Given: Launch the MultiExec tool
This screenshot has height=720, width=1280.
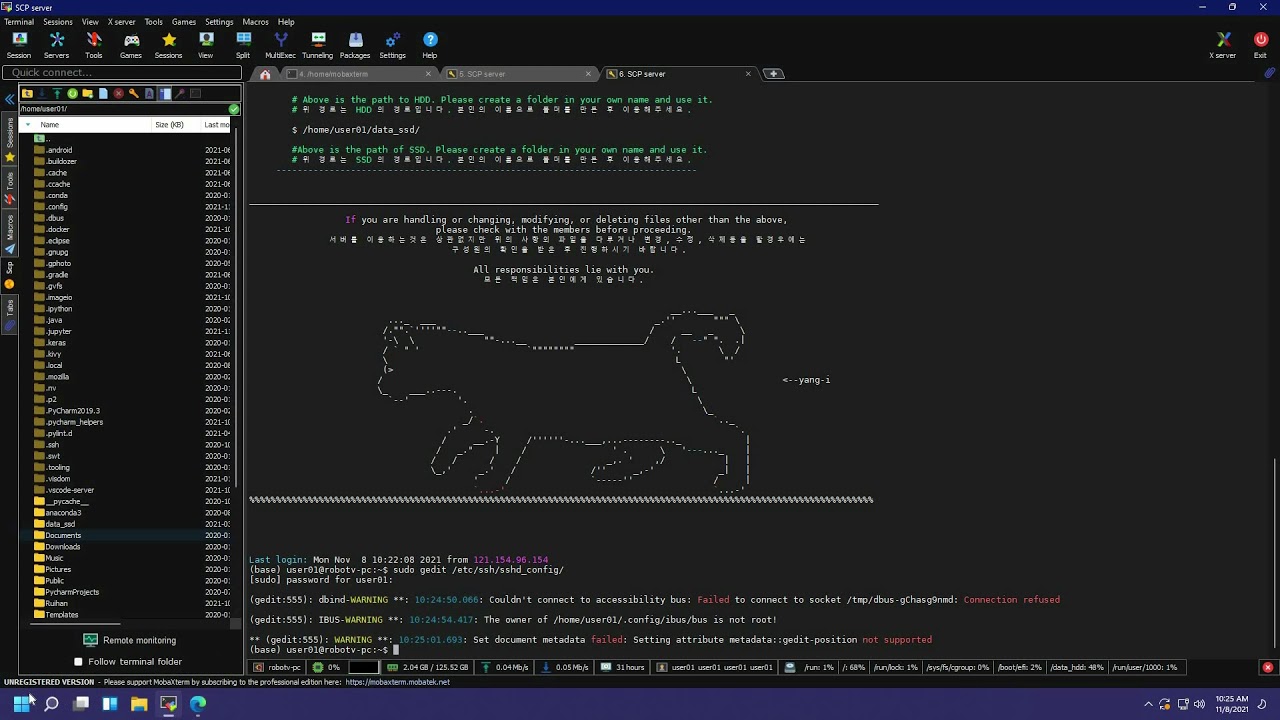Looking at the screenshot, I should [281, 45].
